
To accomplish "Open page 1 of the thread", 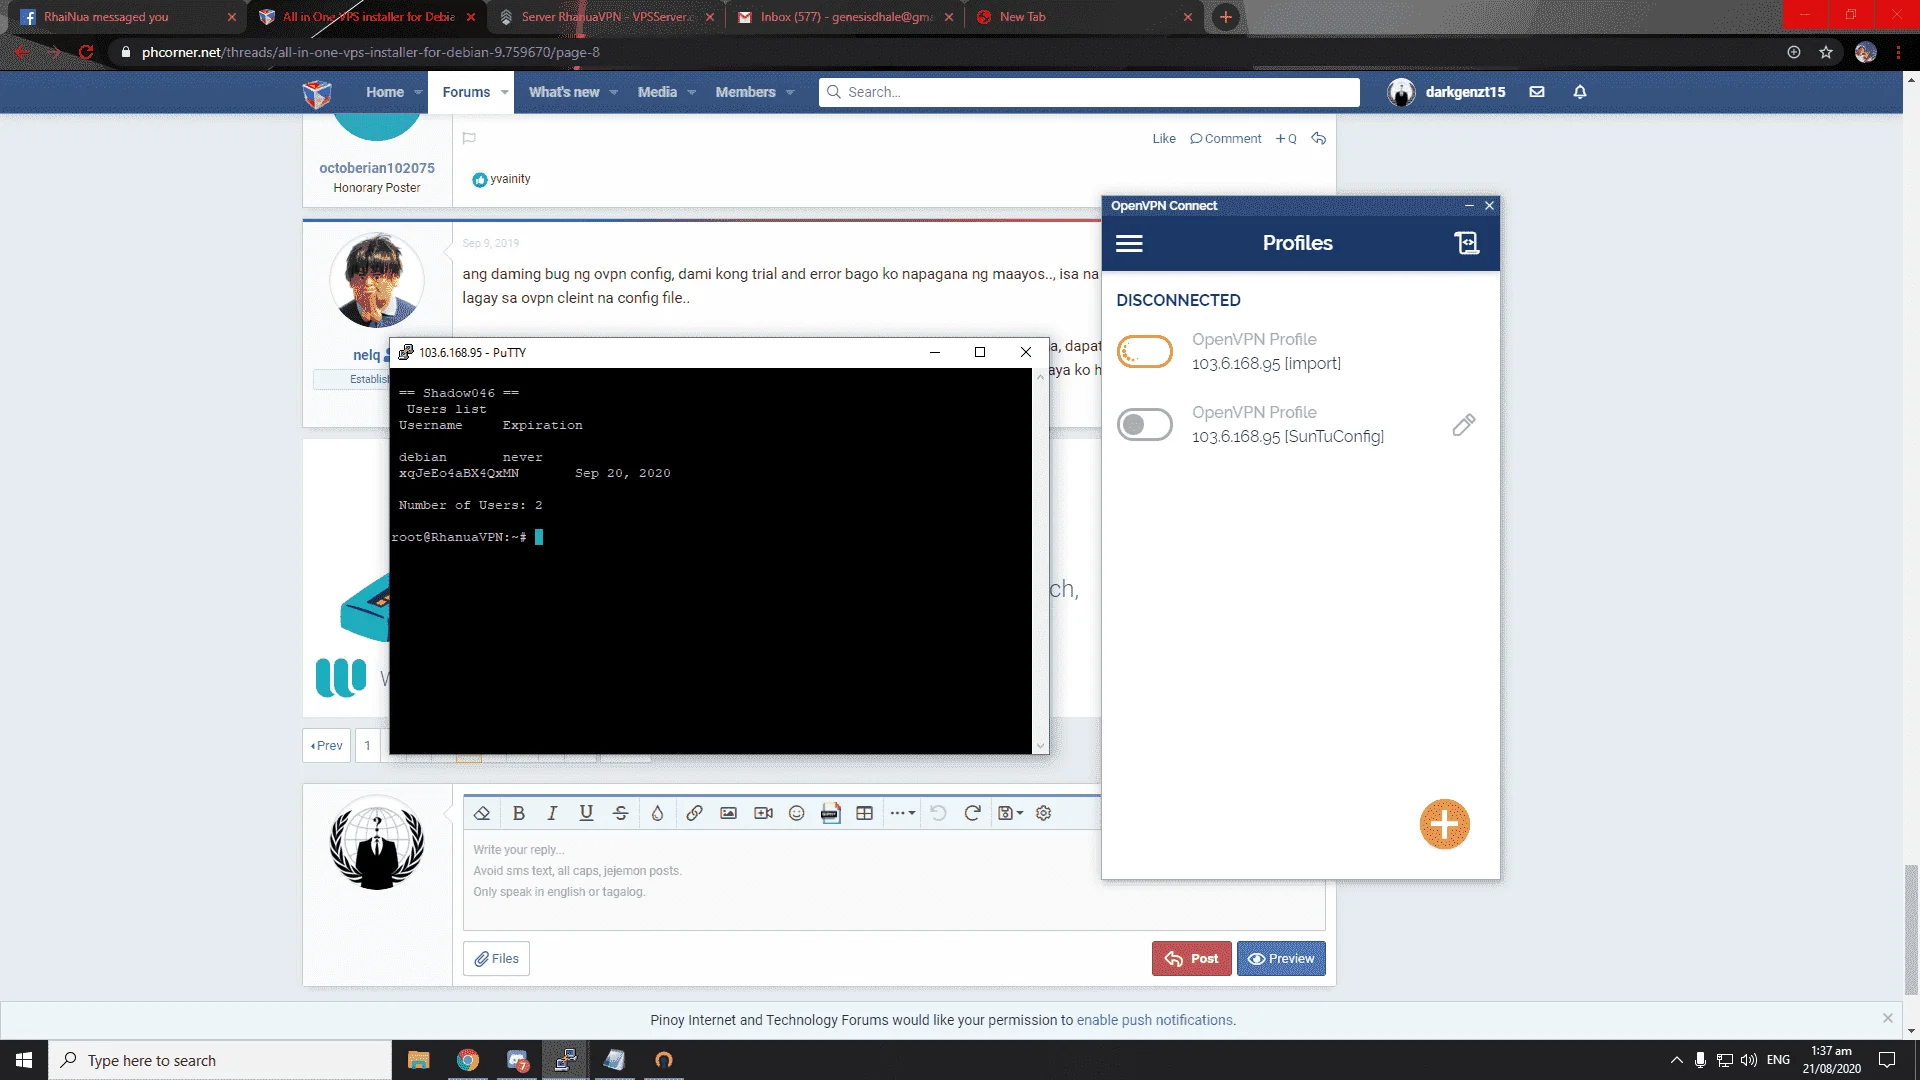I will (367, 745).
